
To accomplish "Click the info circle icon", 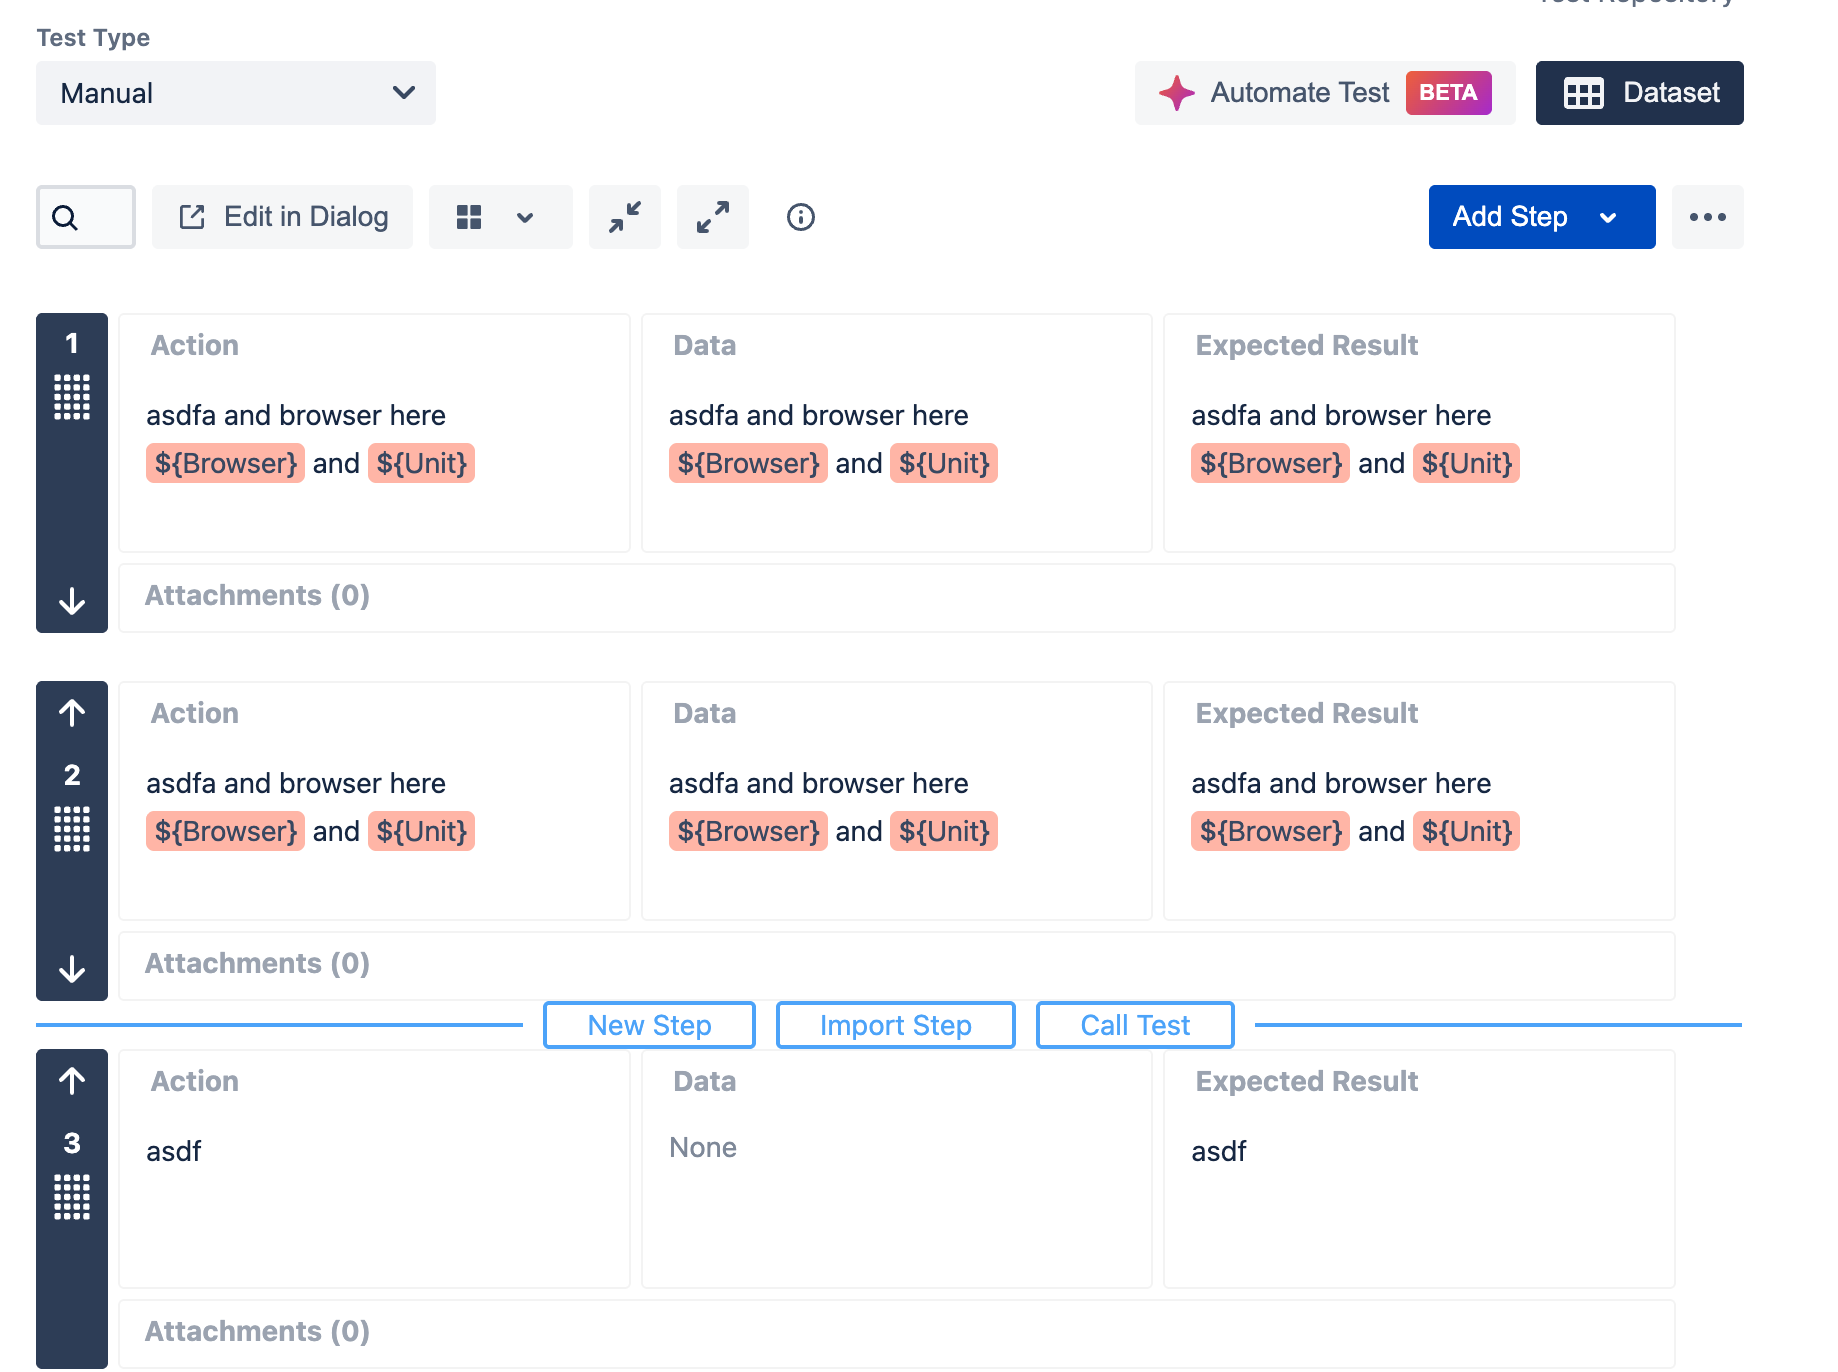I will pos(801,217).
